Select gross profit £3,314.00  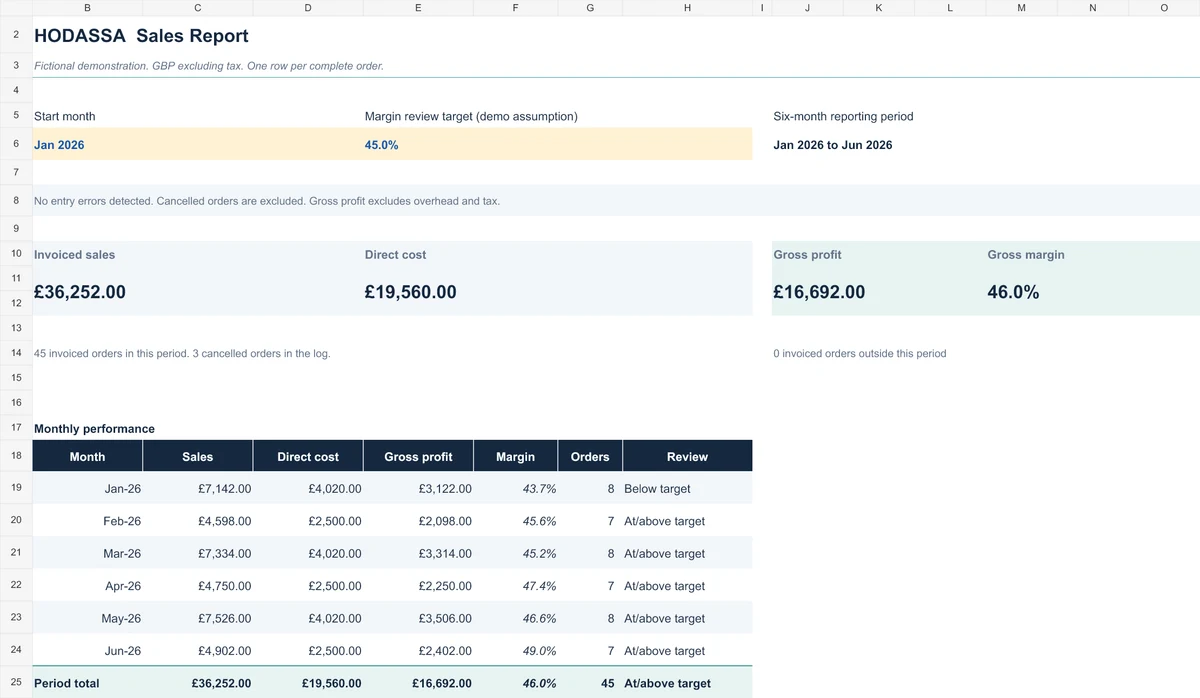click(418, 553)
